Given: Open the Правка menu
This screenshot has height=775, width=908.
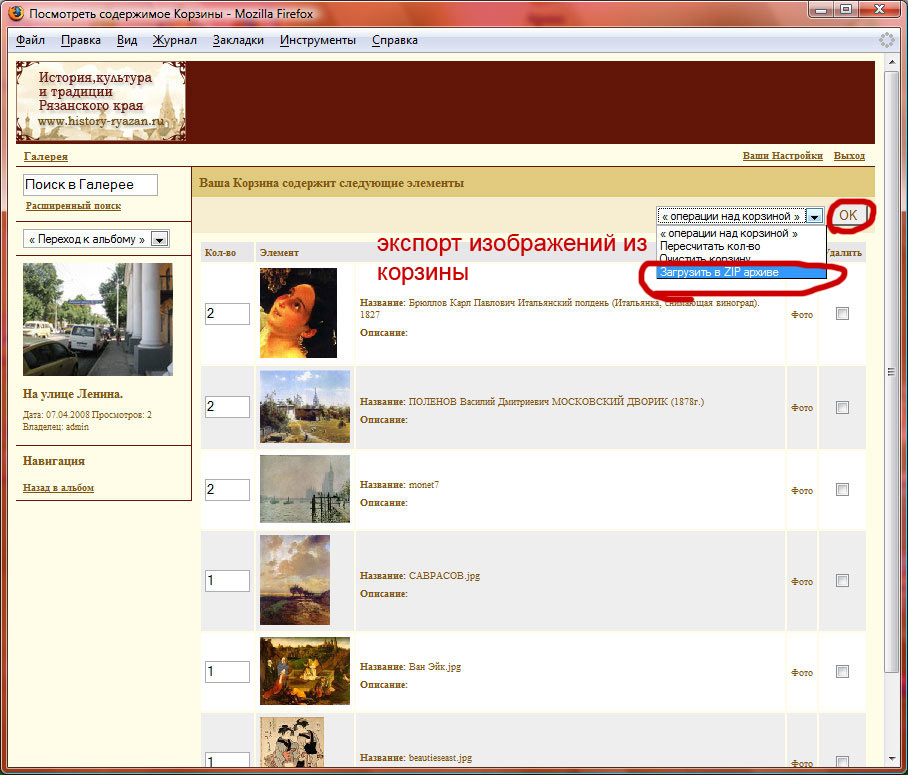Looking at the screenshot, I should [x=80, y=40].
